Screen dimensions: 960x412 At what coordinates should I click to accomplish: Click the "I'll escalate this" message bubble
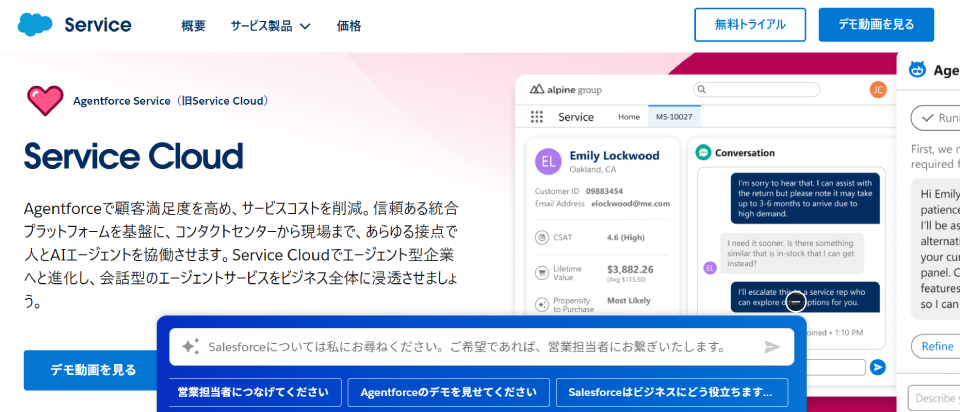(x=805, y=297)
